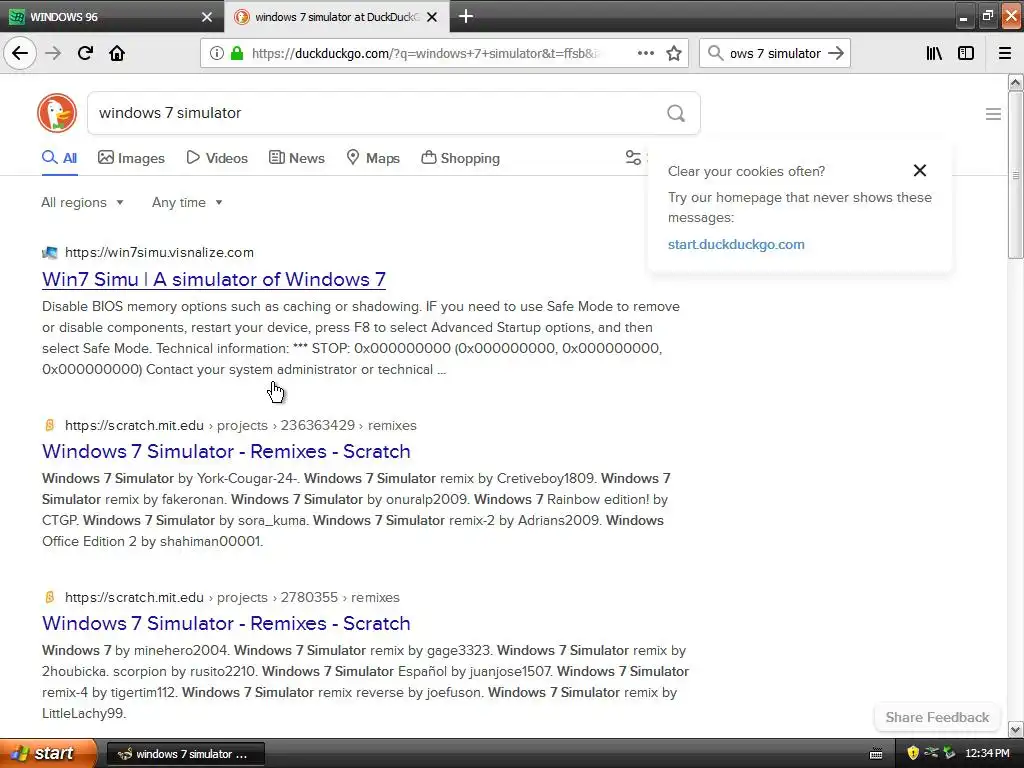Follow the start.duckduckgo.com link

(736, 244)
